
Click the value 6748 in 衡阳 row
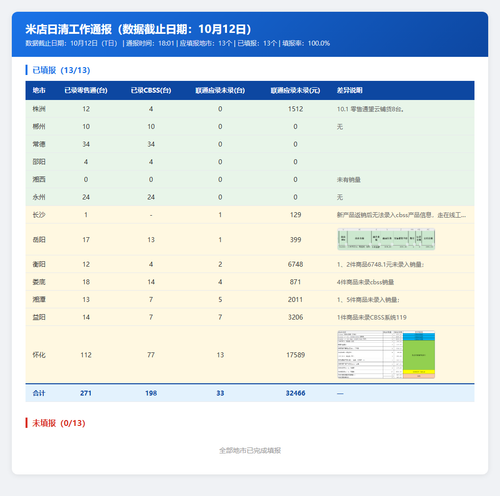[295, 264]
